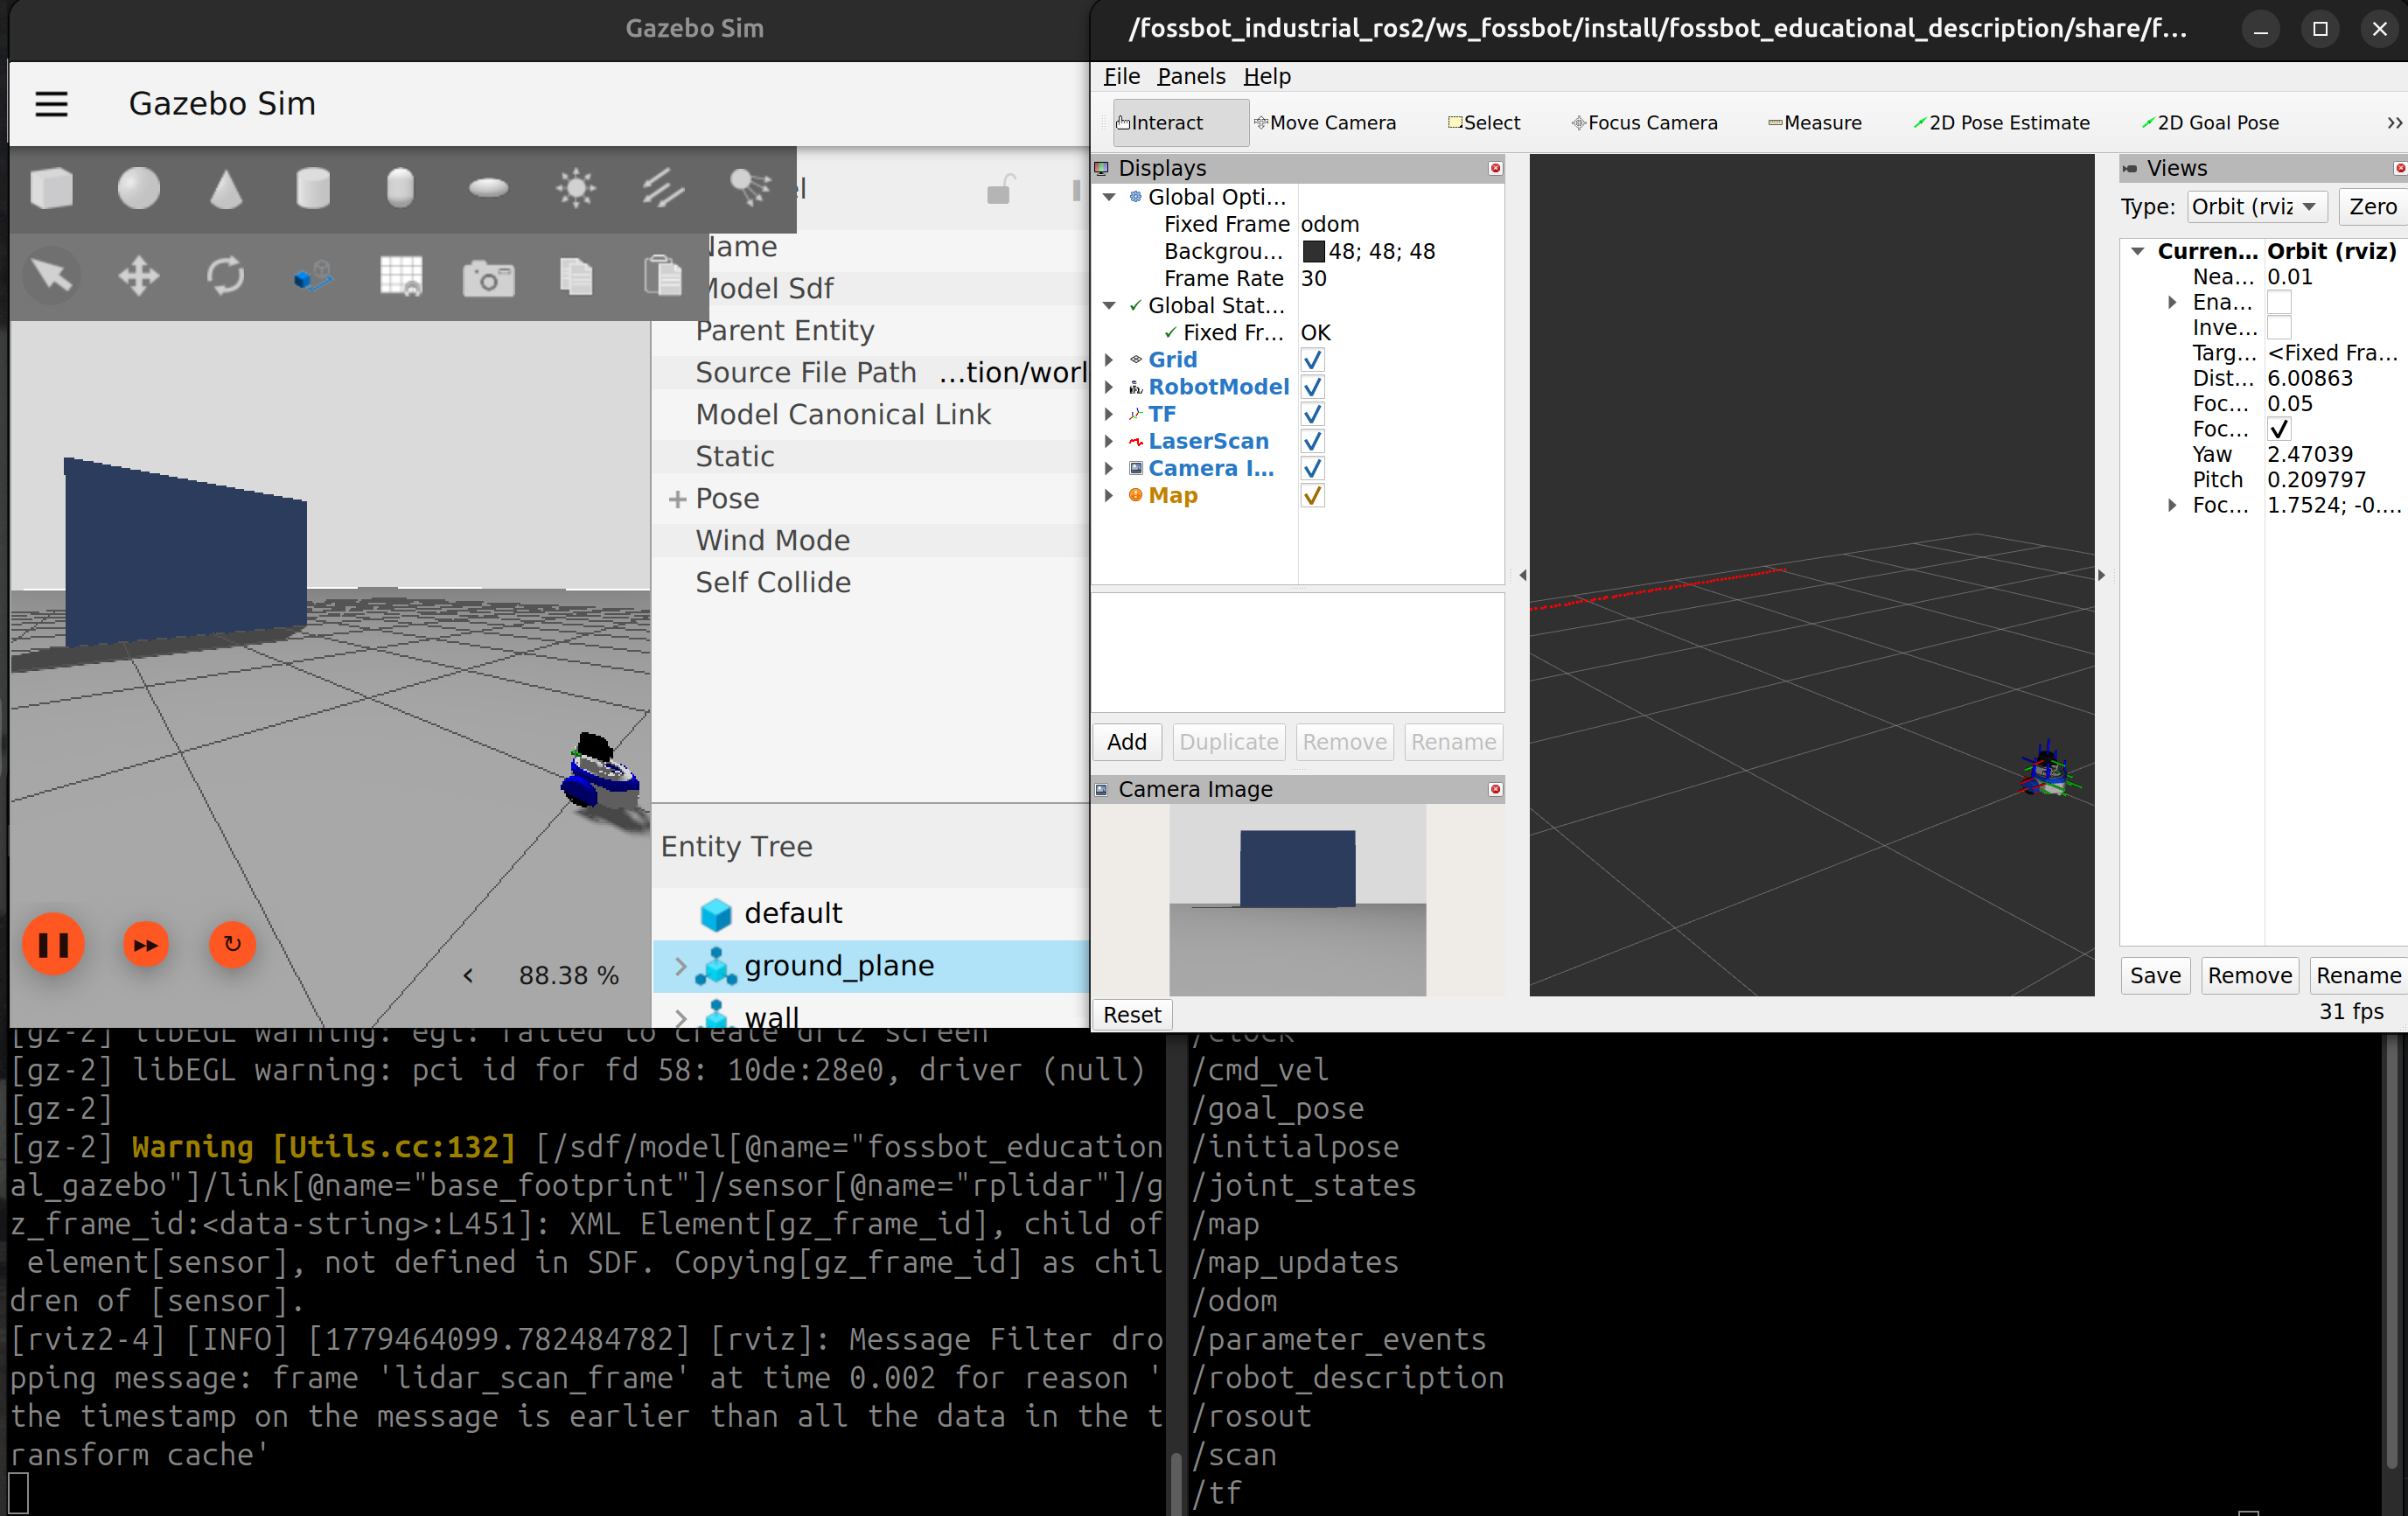This screenshot has height=1516, width=2408.
Task: Choose the select mode arrow tool
Action: coord(51,275)
